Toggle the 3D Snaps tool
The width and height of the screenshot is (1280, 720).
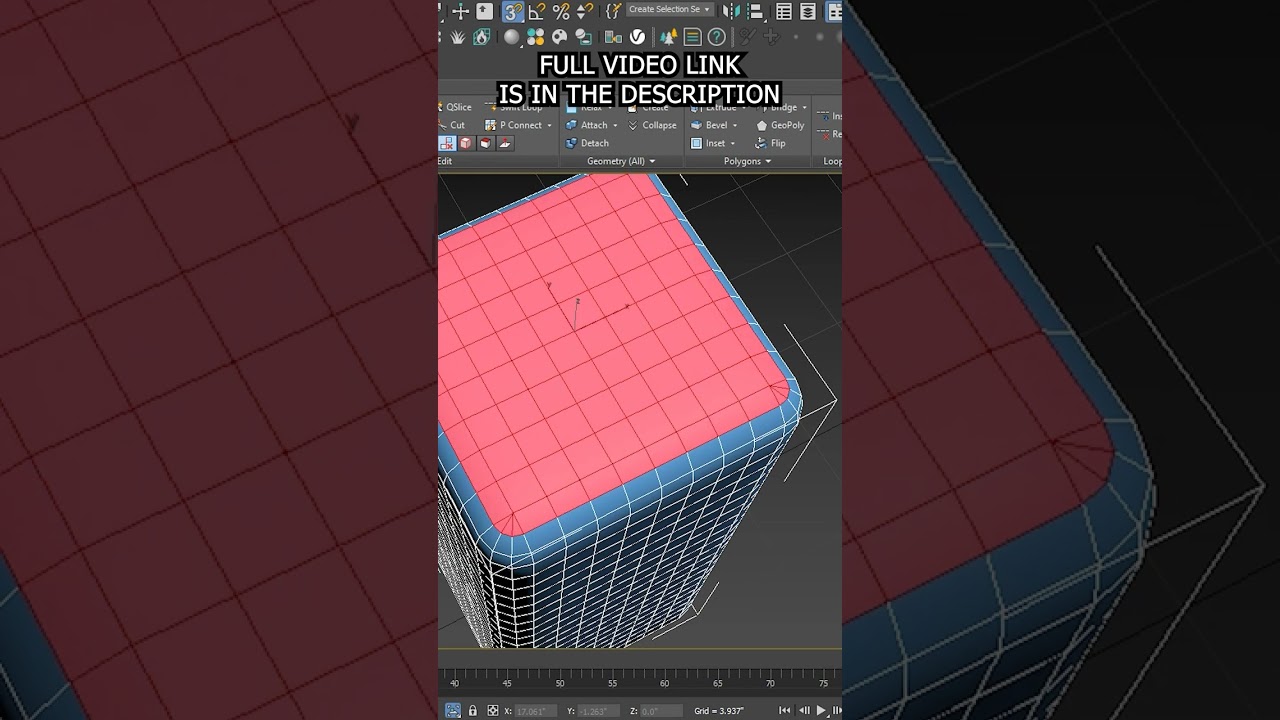513,11
